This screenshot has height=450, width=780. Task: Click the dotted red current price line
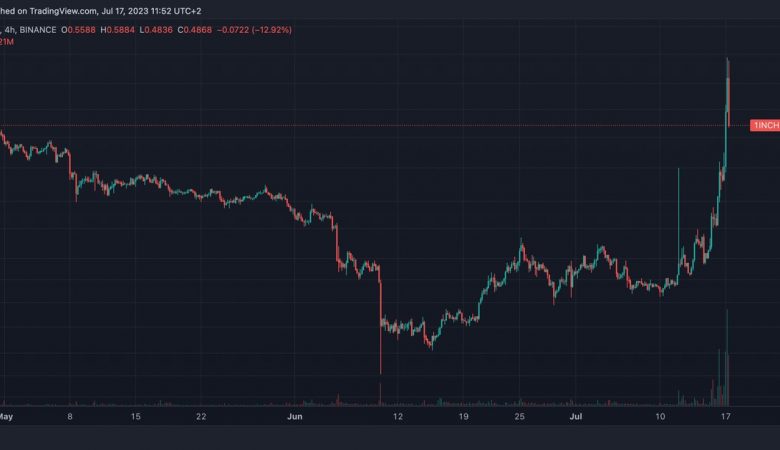[374, 125]
